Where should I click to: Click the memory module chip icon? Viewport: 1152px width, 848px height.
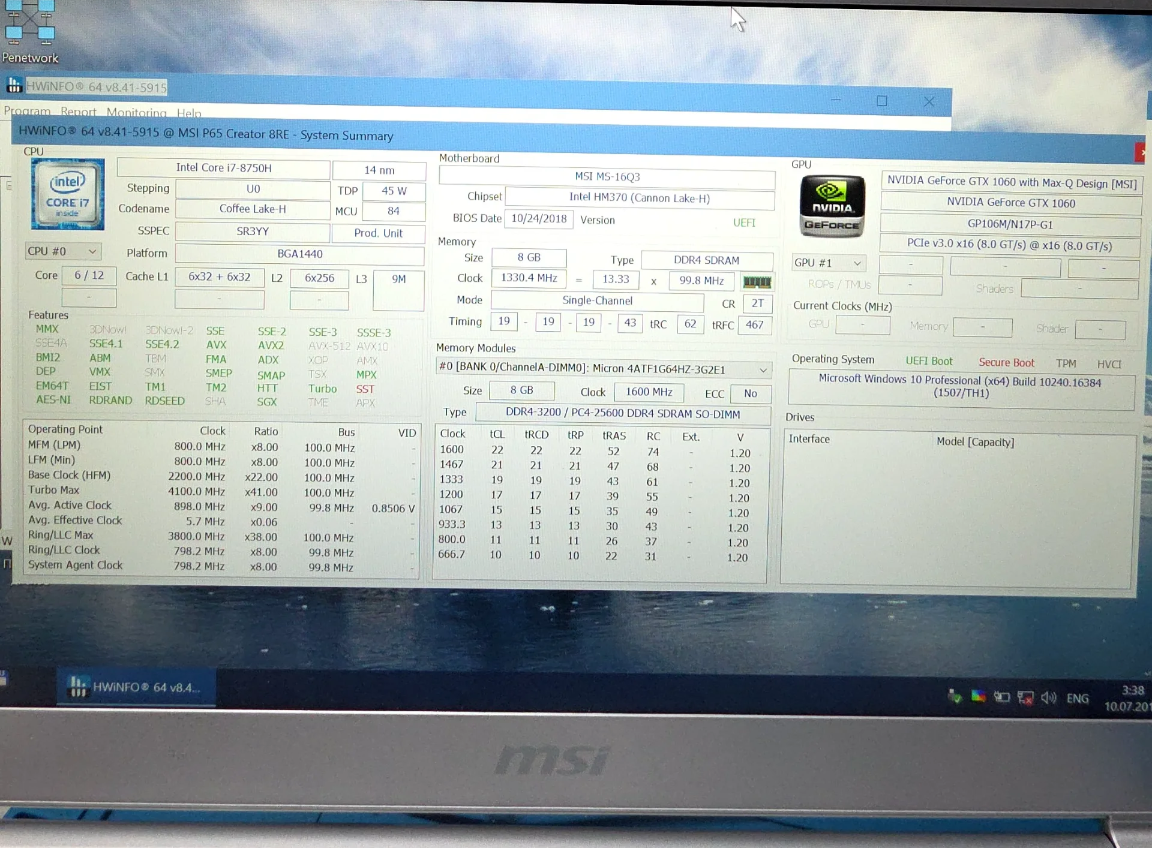pos(757,281)
